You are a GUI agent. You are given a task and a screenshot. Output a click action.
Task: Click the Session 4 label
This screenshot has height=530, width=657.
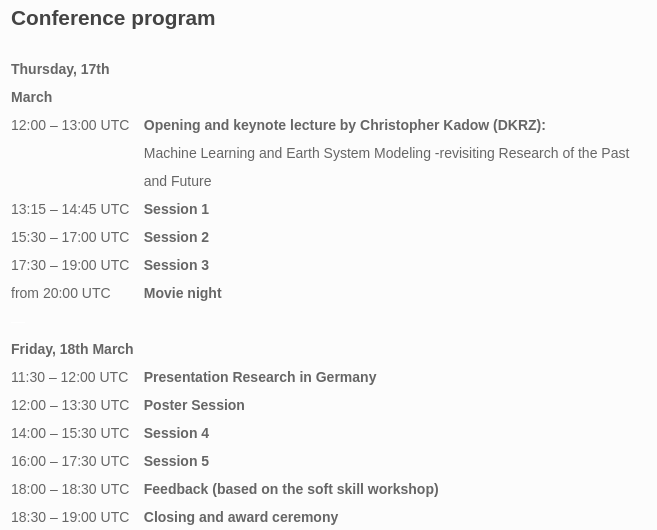176,433
